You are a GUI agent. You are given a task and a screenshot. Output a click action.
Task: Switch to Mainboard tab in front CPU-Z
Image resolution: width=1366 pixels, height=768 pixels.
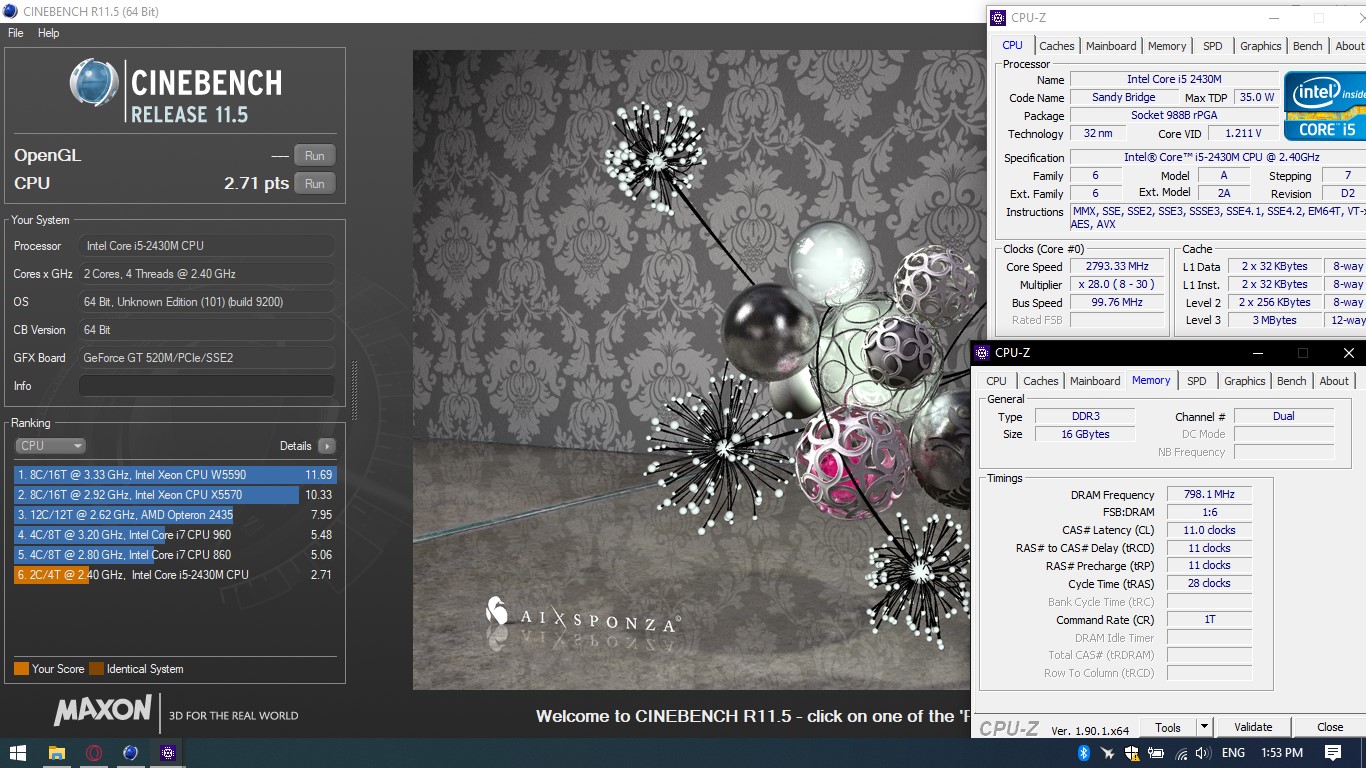[1095, 381]
